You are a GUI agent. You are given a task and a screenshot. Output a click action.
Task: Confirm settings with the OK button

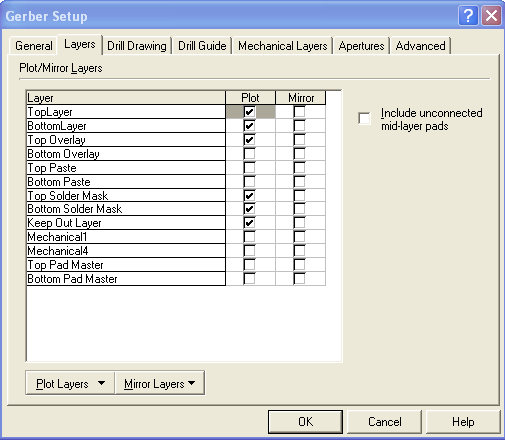[305, 422]
